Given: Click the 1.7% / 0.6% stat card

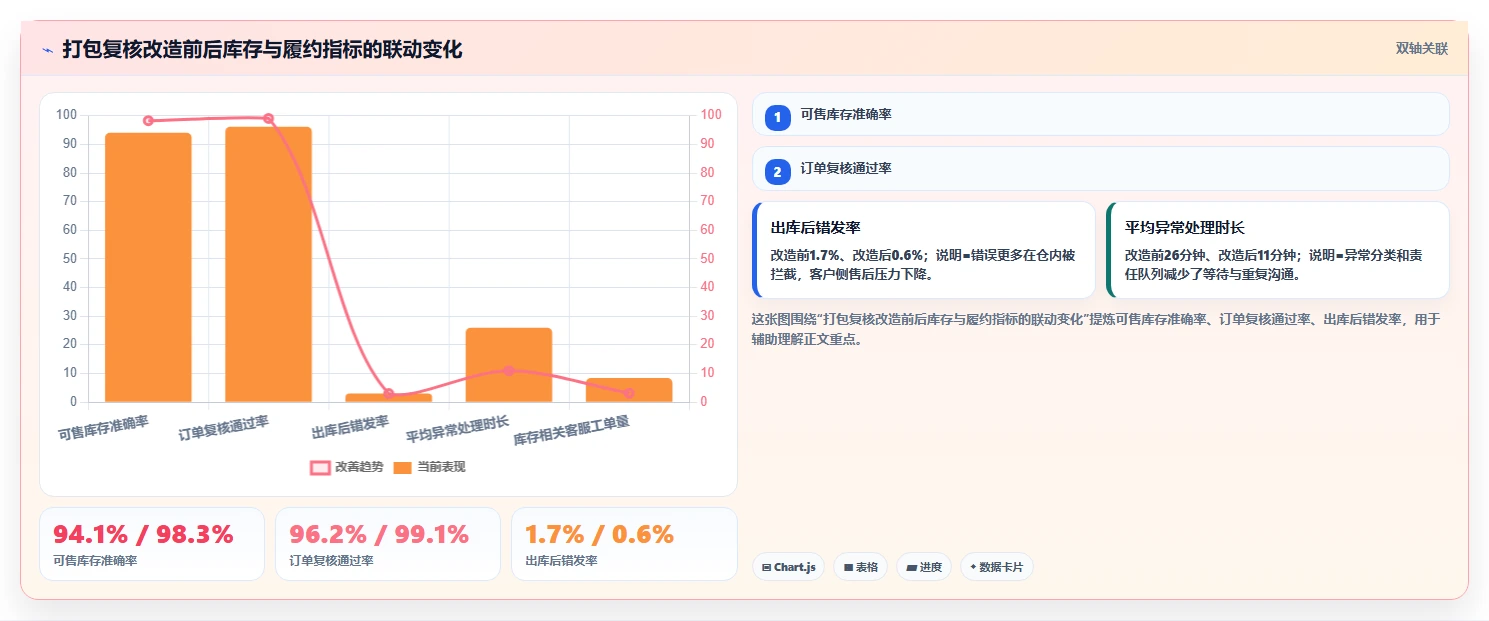Looking at the screenshot, I should click(624, 544).
